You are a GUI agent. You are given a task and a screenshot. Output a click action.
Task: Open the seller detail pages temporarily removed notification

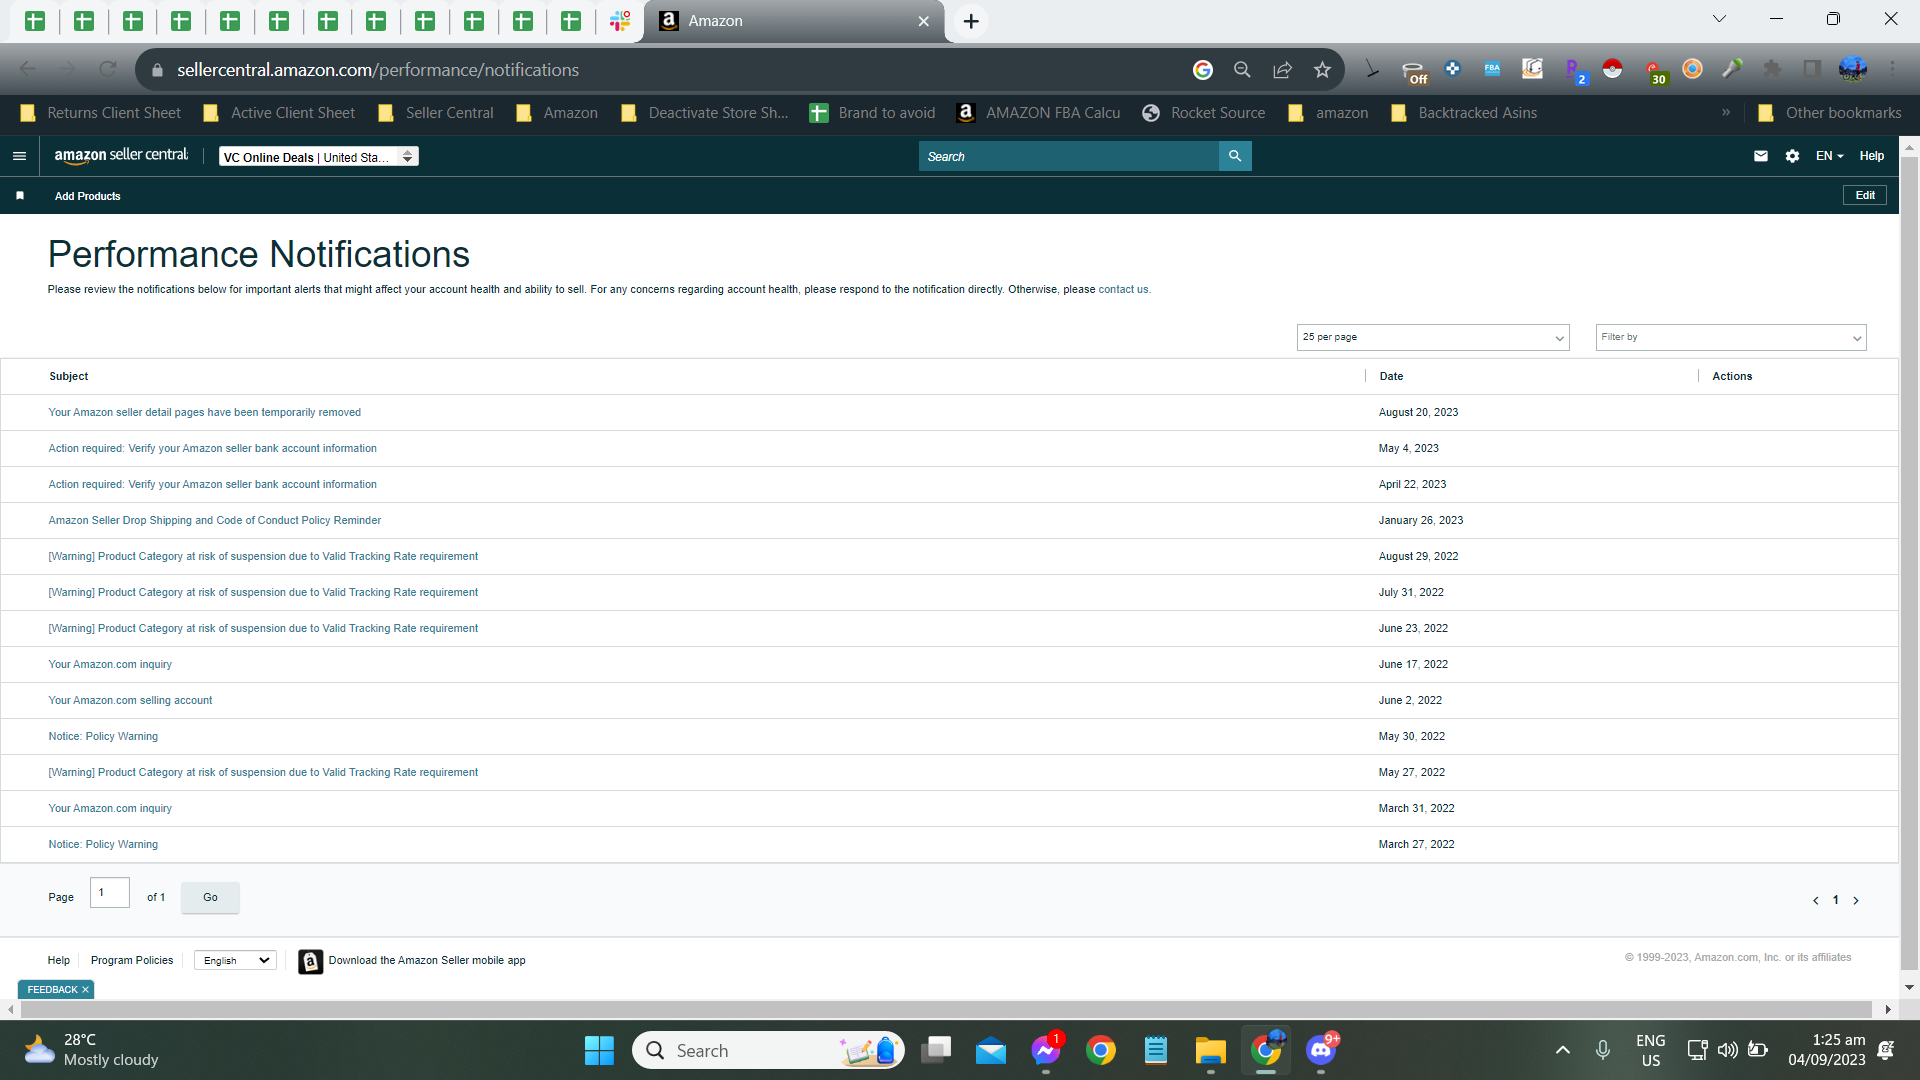[x=205, y=413]
